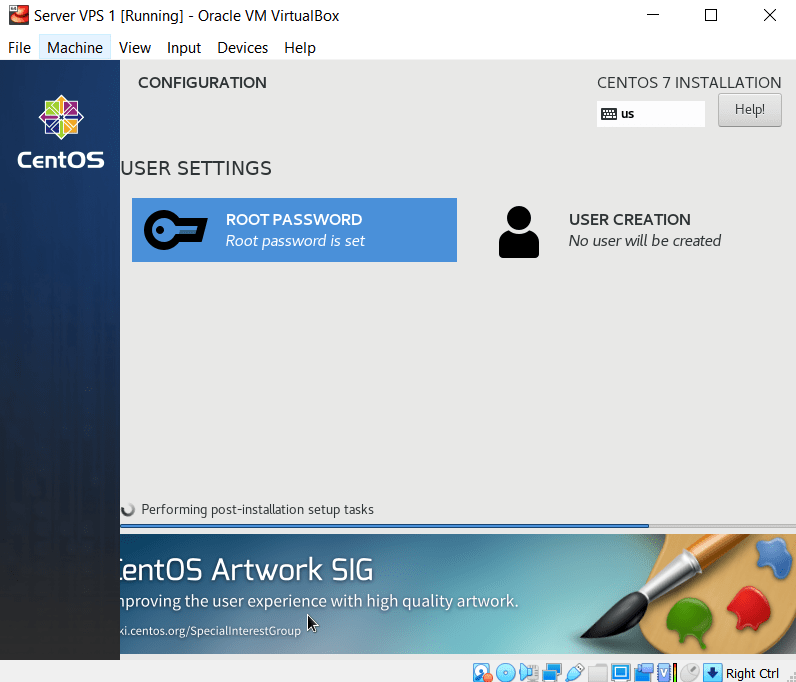Viewport: 796px width, 682px height.
Task: Click the keyboard icon beside us
Action: (609, 114)
